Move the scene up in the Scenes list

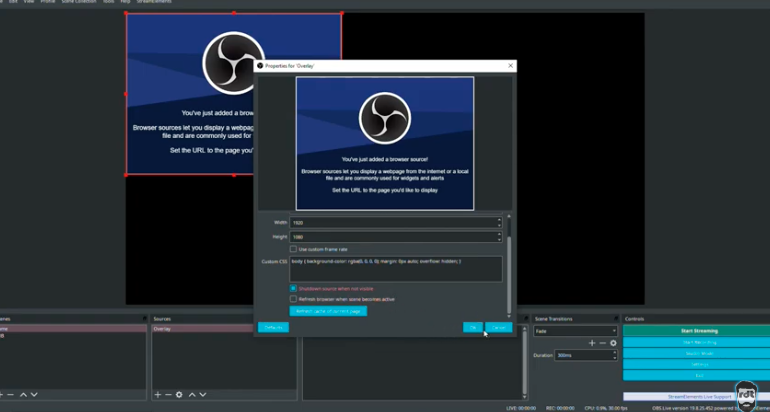pos(23,395)
